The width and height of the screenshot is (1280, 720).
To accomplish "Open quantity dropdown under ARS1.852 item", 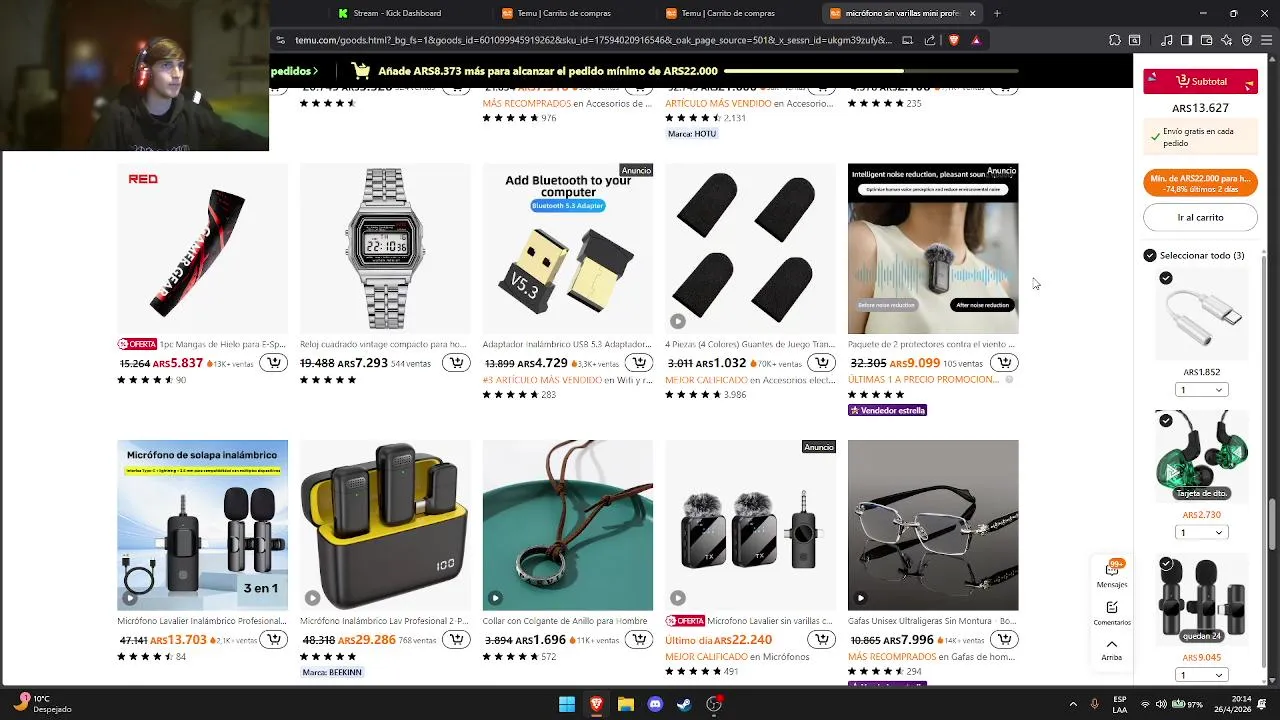I will click(1201, 390).
